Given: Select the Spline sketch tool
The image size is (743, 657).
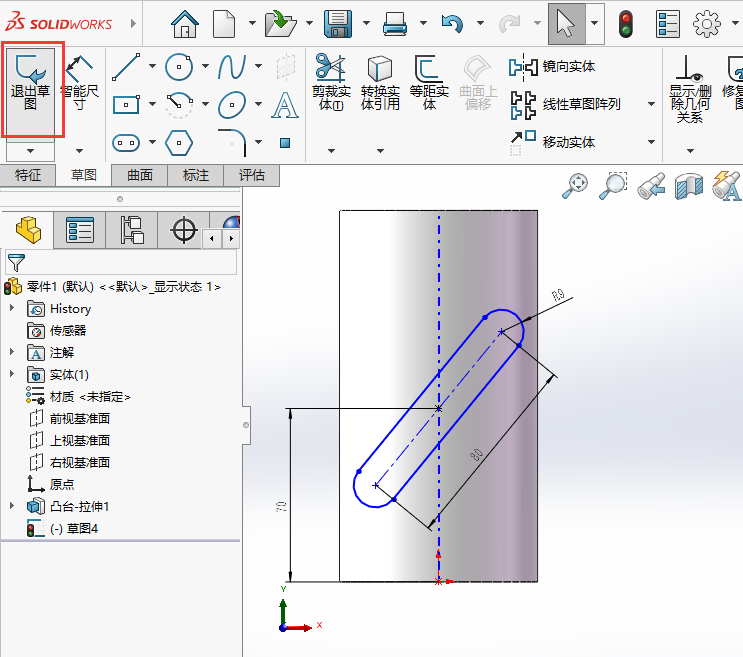Looking at the screenshot, I should [232, 67].
